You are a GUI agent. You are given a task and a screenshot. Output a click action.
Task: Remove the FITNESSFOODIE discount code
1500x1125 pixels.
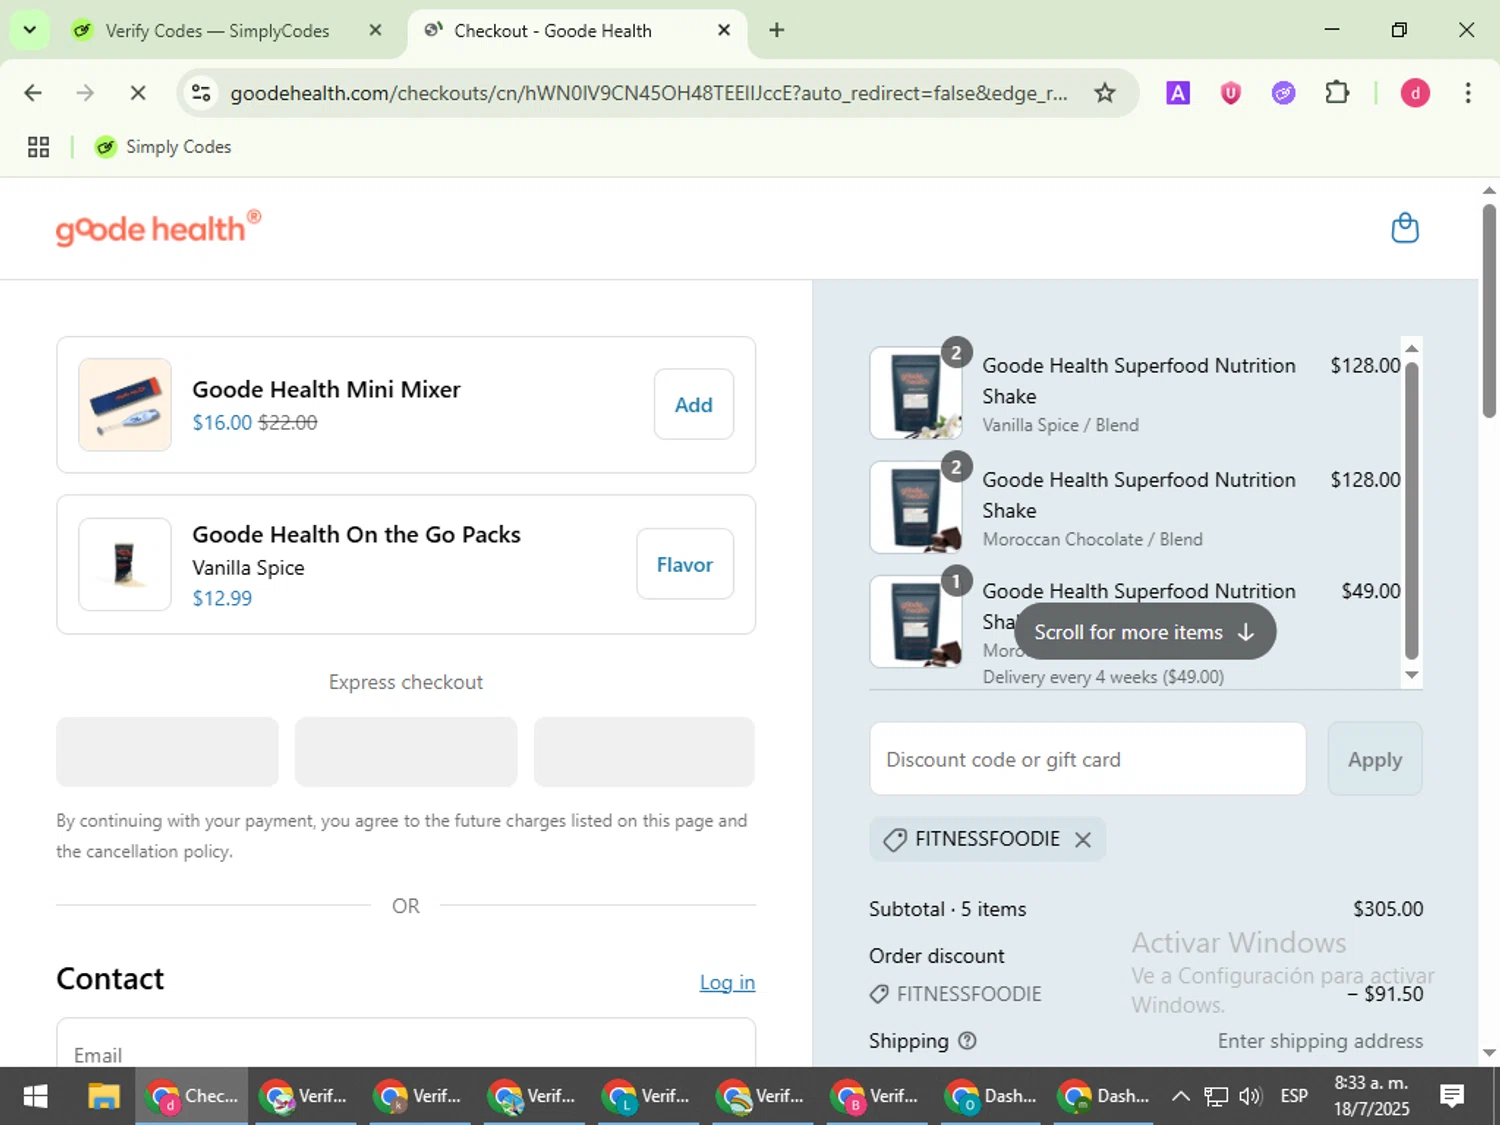[x=1083, y=840]
